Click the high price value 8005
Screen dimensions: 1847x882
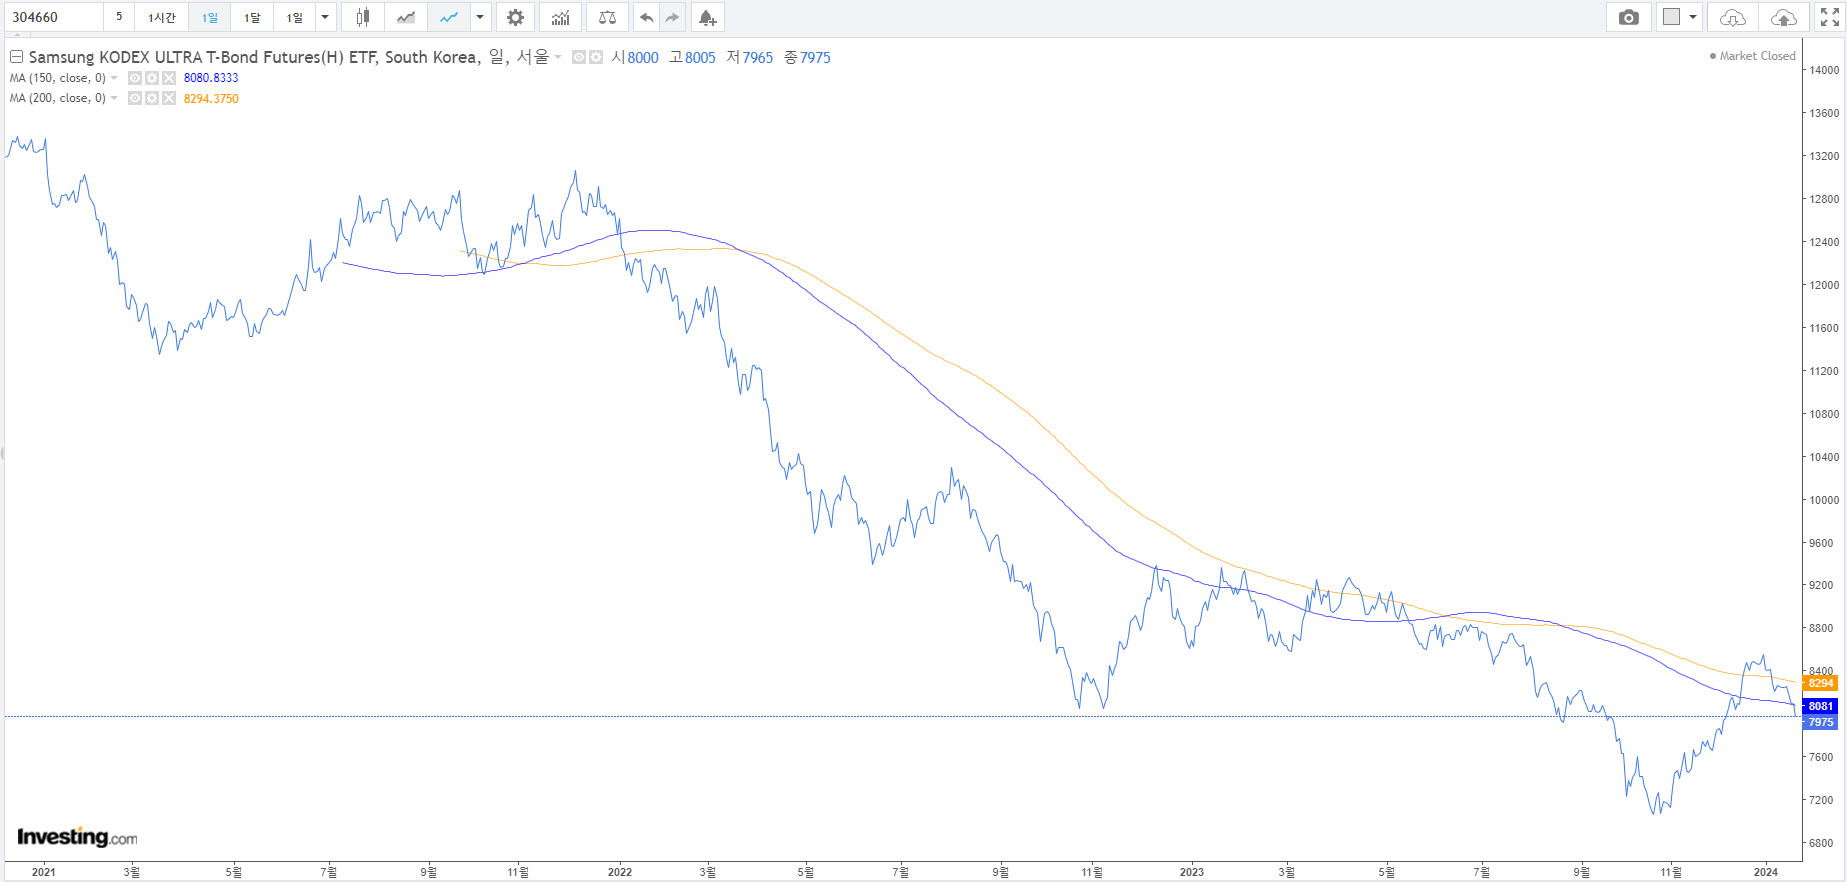pos(700,58)
